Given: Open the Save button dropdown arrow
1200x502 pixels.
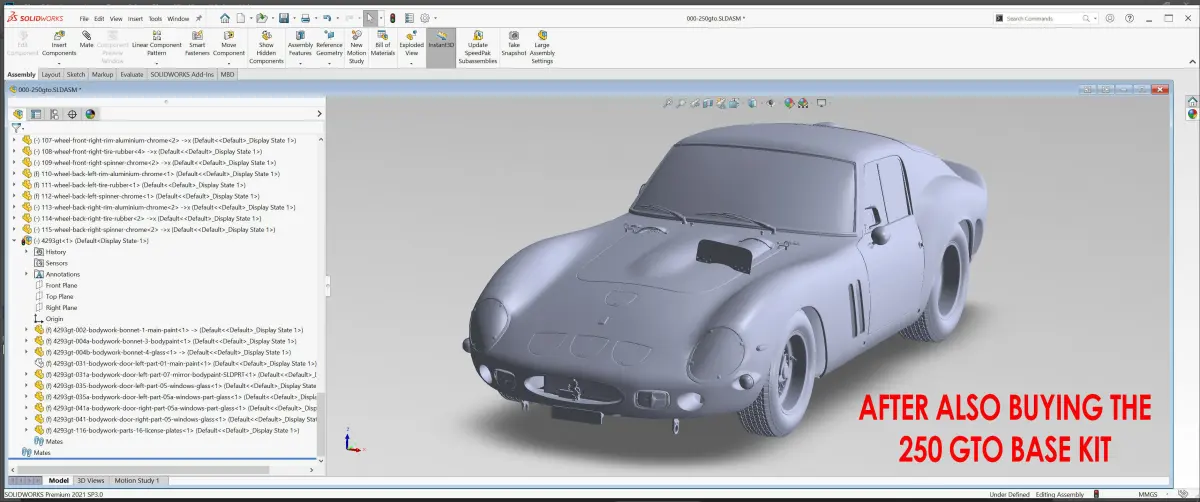Looking at the screenshot, I should point(294,18).
